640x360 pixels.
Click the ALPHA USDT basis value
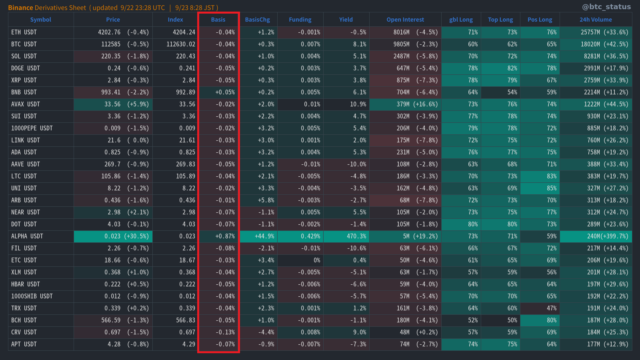[x=225, y=236]
